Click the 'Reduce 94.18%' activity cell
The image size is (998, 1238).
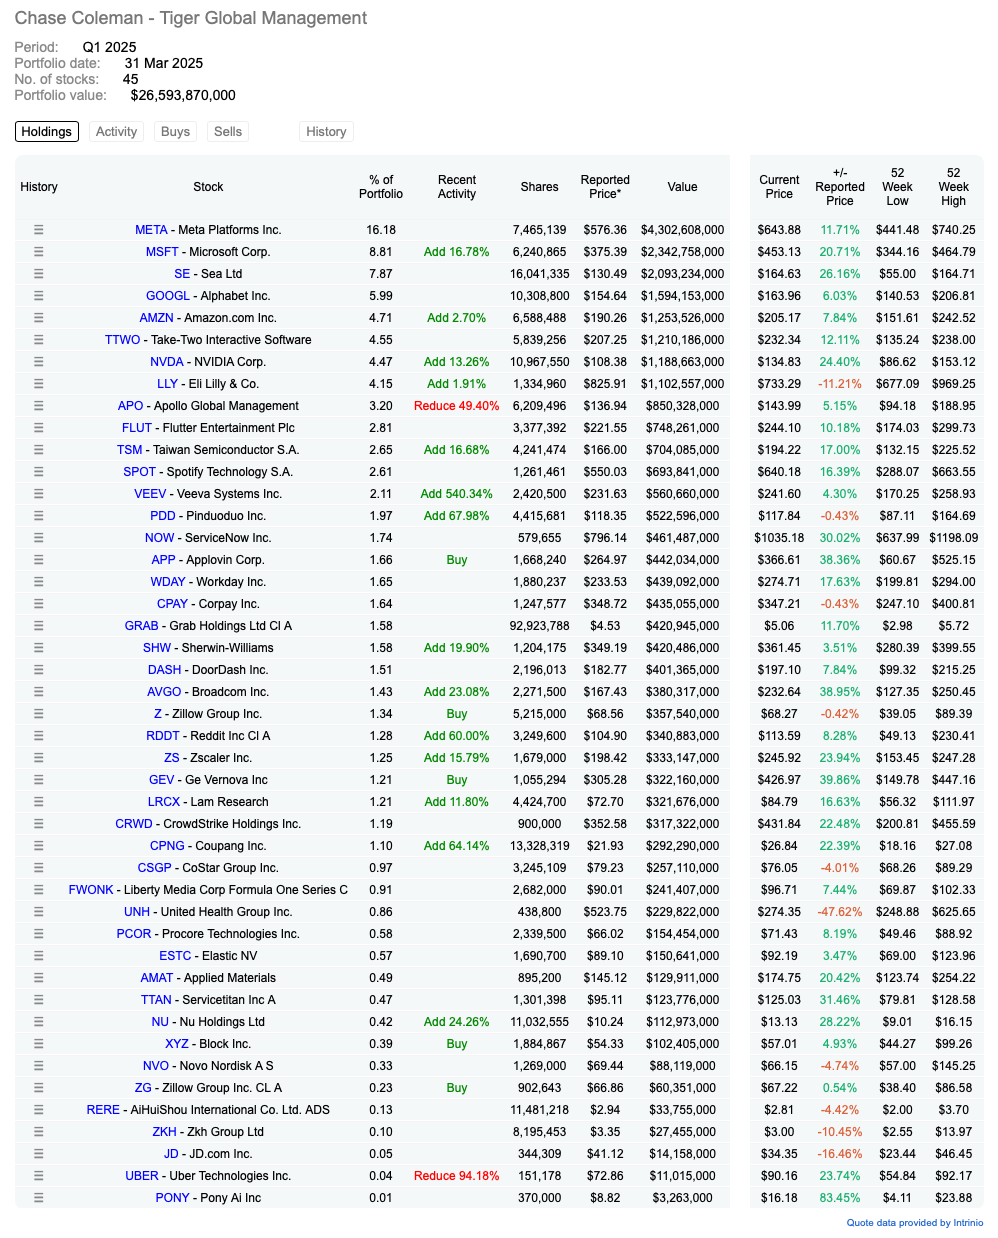click(x=457, y=1176)
